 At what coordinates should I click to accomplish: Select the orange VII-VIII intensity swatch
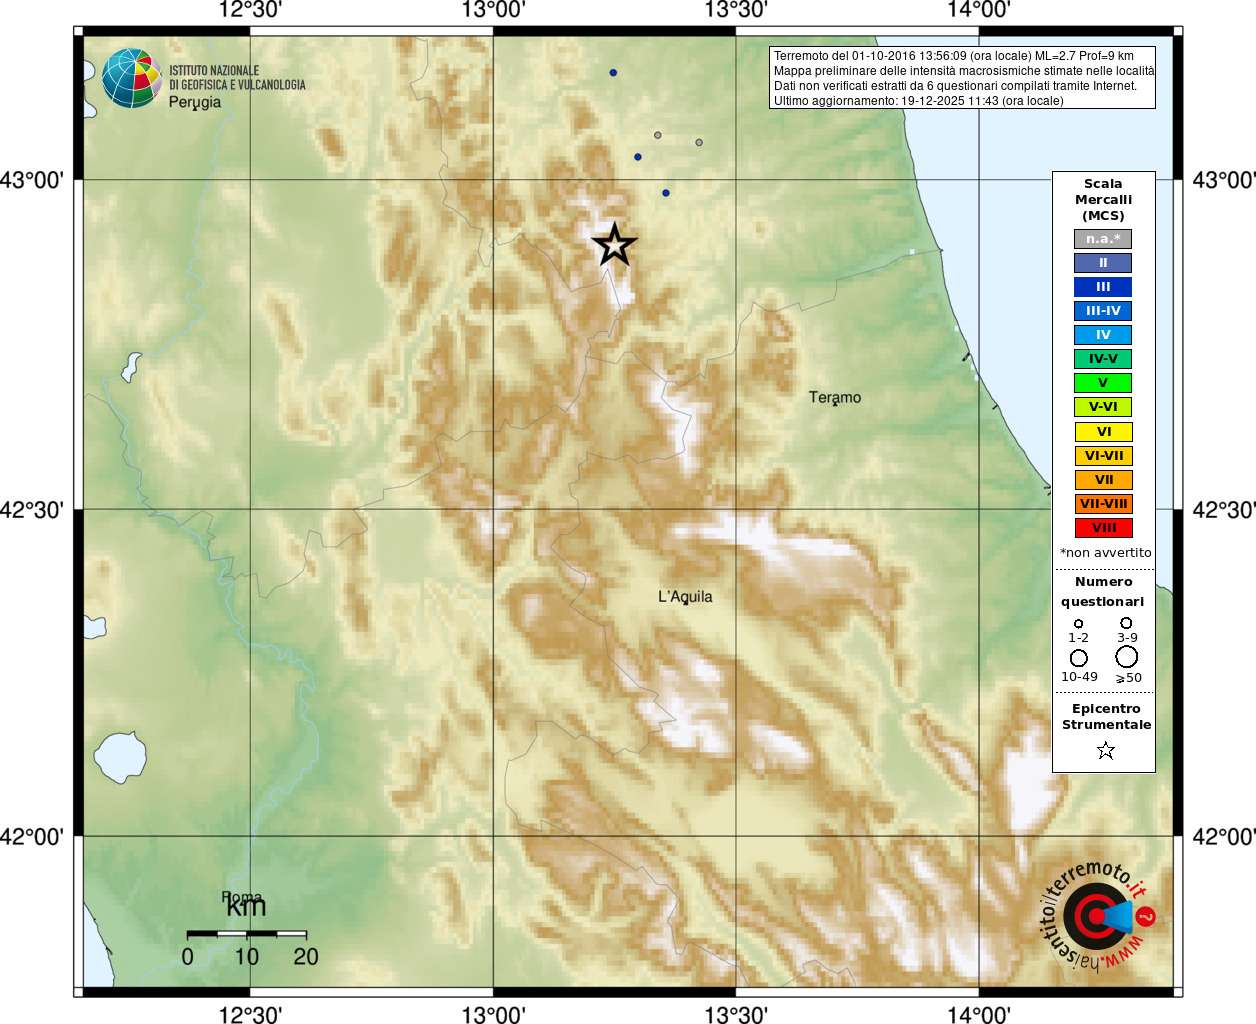(1103, 504)
